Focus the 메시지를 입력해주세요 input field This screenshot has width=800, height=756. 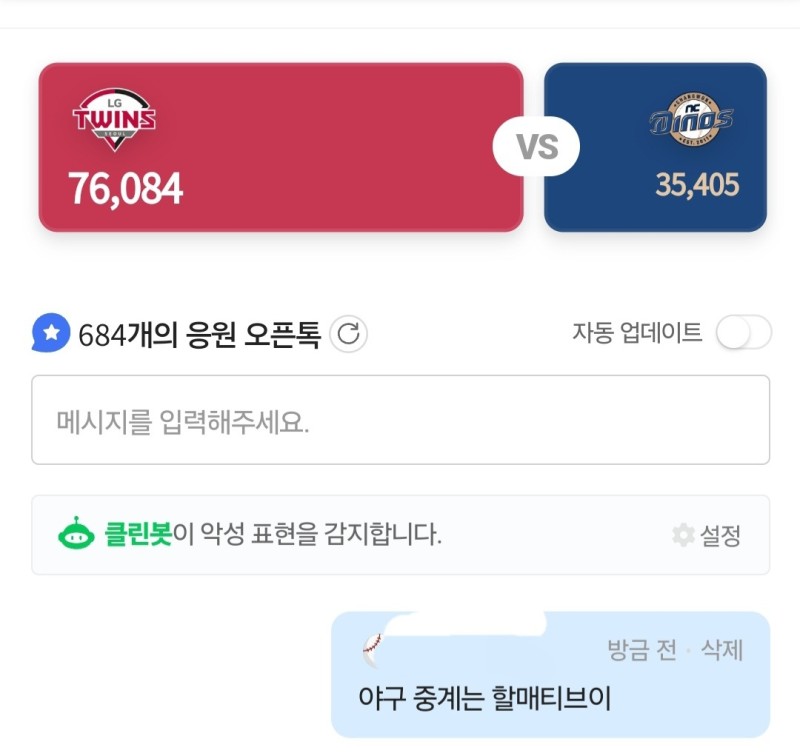[x=400, y=420]
